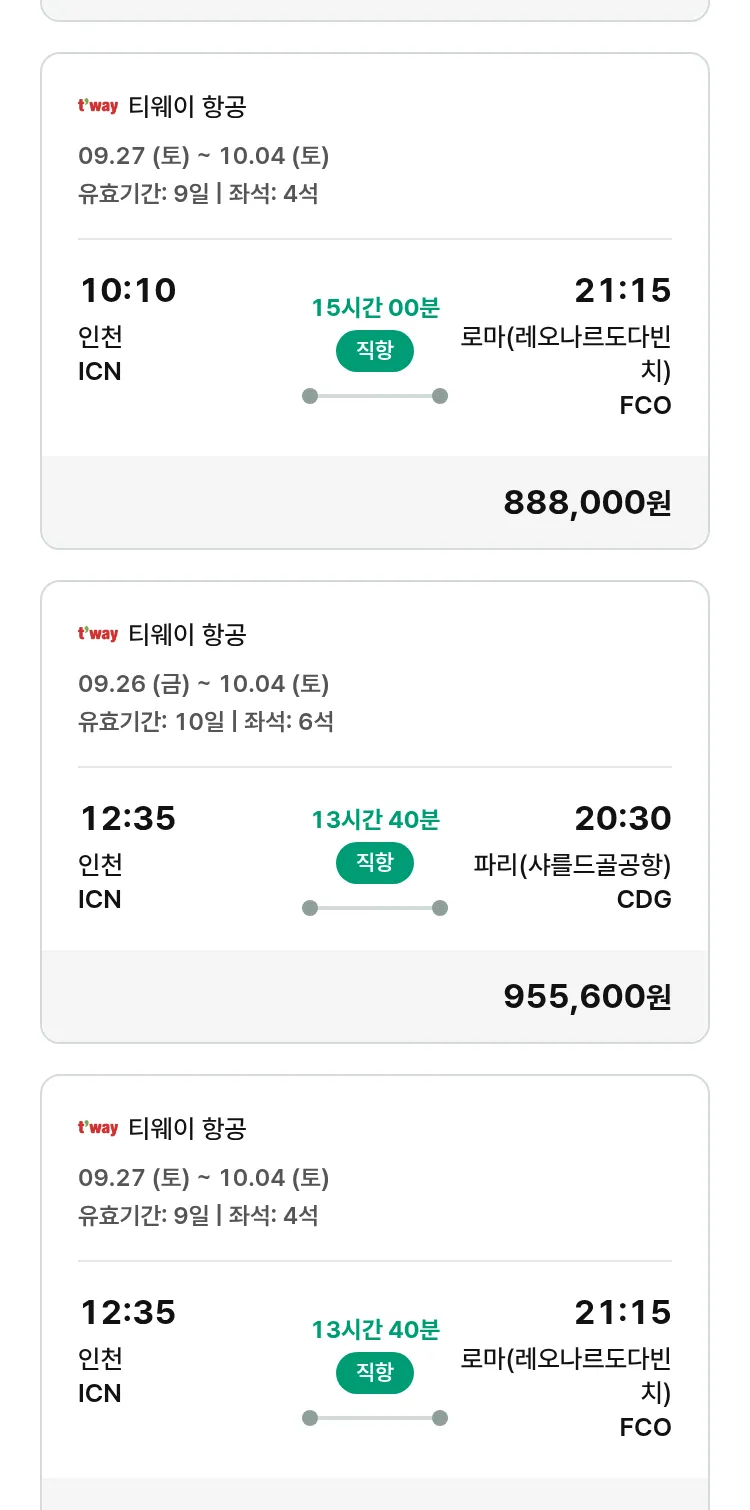The width and height of the screenshot is (750, 1510).
Task: Tap the 직항 badge under 15시간 00분
Action: tap(375, 351)
